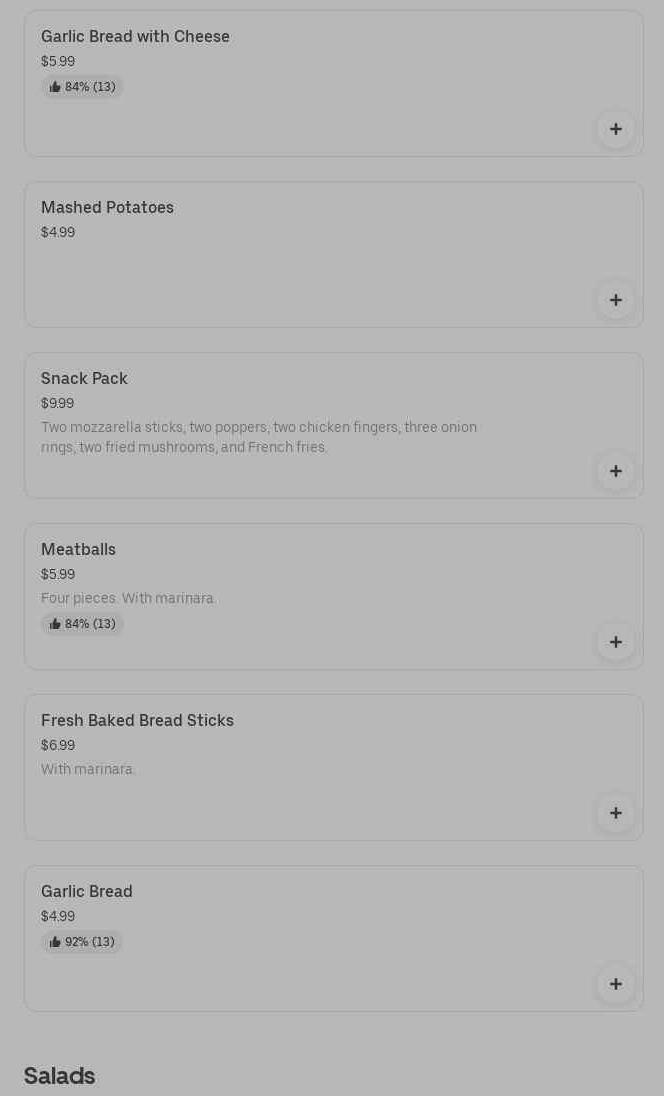Viewport: 664px width, 1096px height.
Task: Add Garlic Bread with Cheese to cart
Action: (x=615, y=129)
